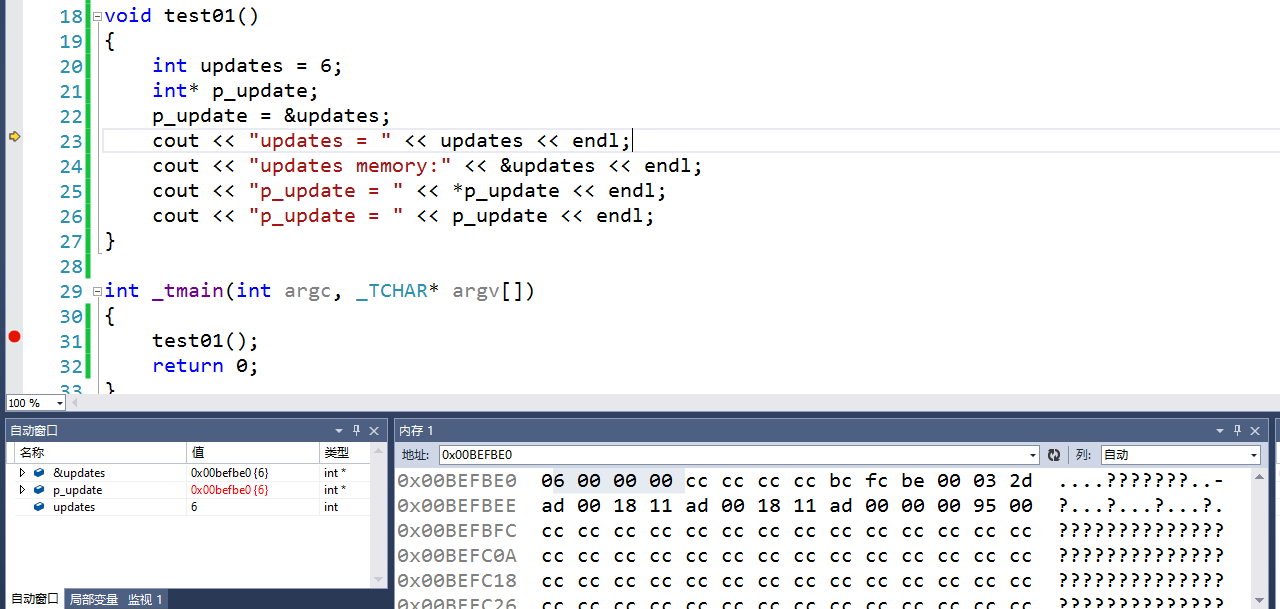Viewport: 1280px width, 609px height.
Task: Close the 内存 1 panel
Action: click(x=1255, y=431)
